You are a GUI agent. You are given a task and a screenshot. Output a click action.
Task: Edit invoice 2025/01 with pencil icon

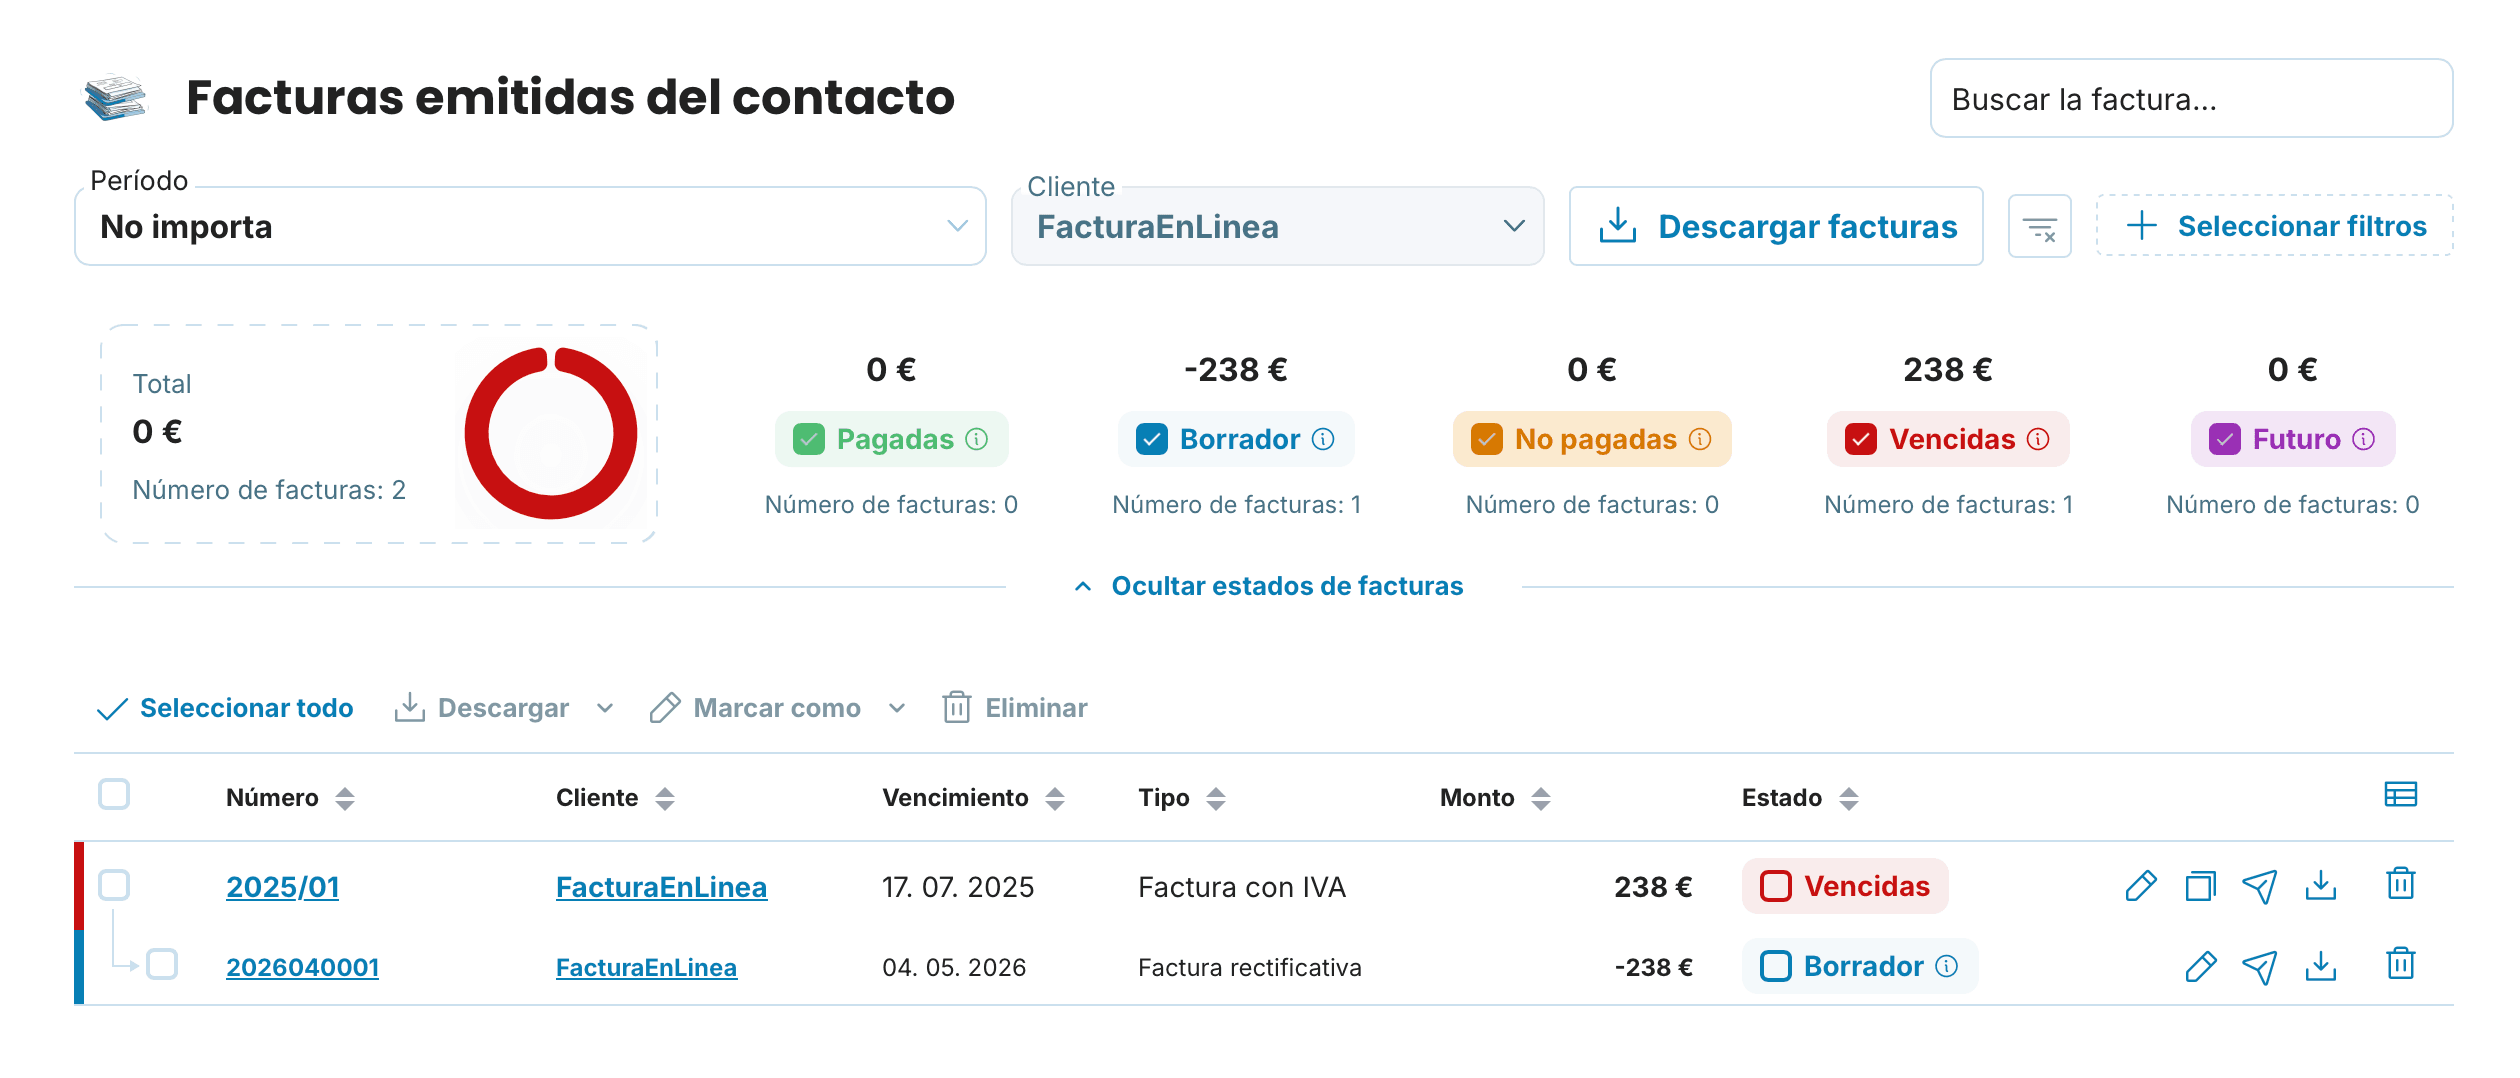[x=2140, y=886]
